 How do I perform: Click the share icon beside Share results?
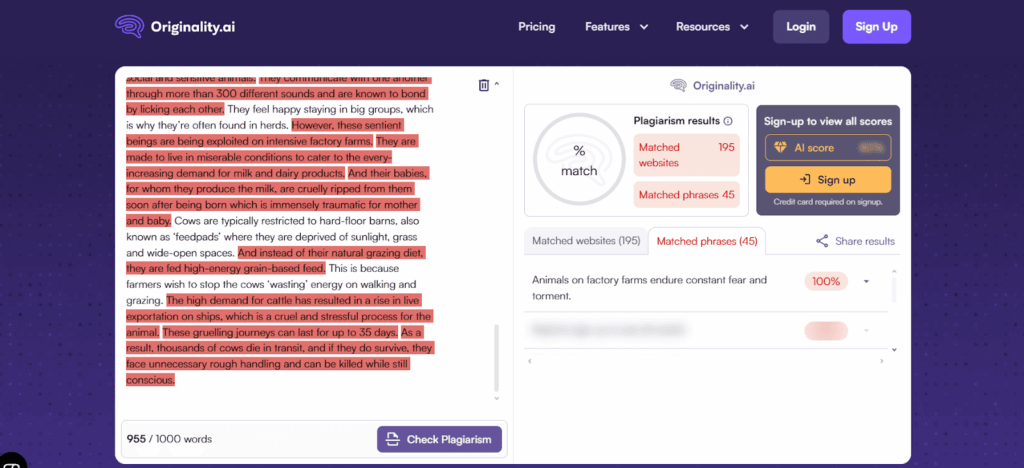click(x=822, y=242)
